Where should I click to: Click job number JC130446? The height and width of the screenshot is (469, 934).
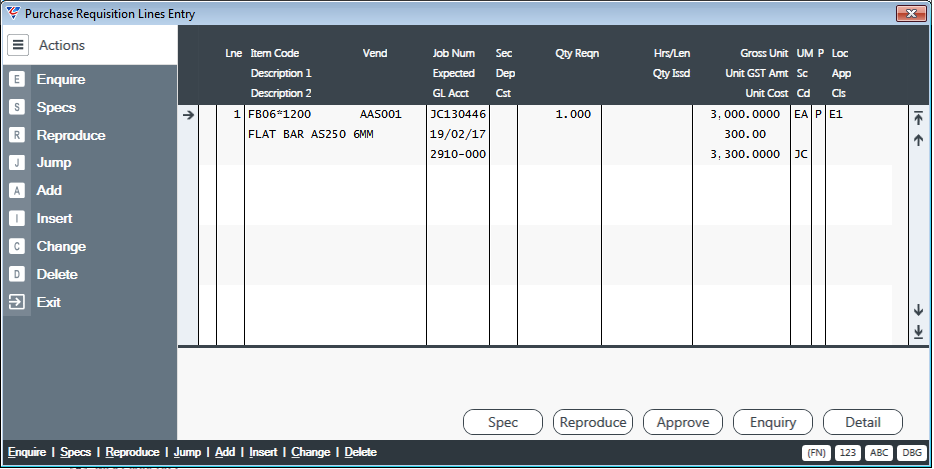tap(458, 114)
